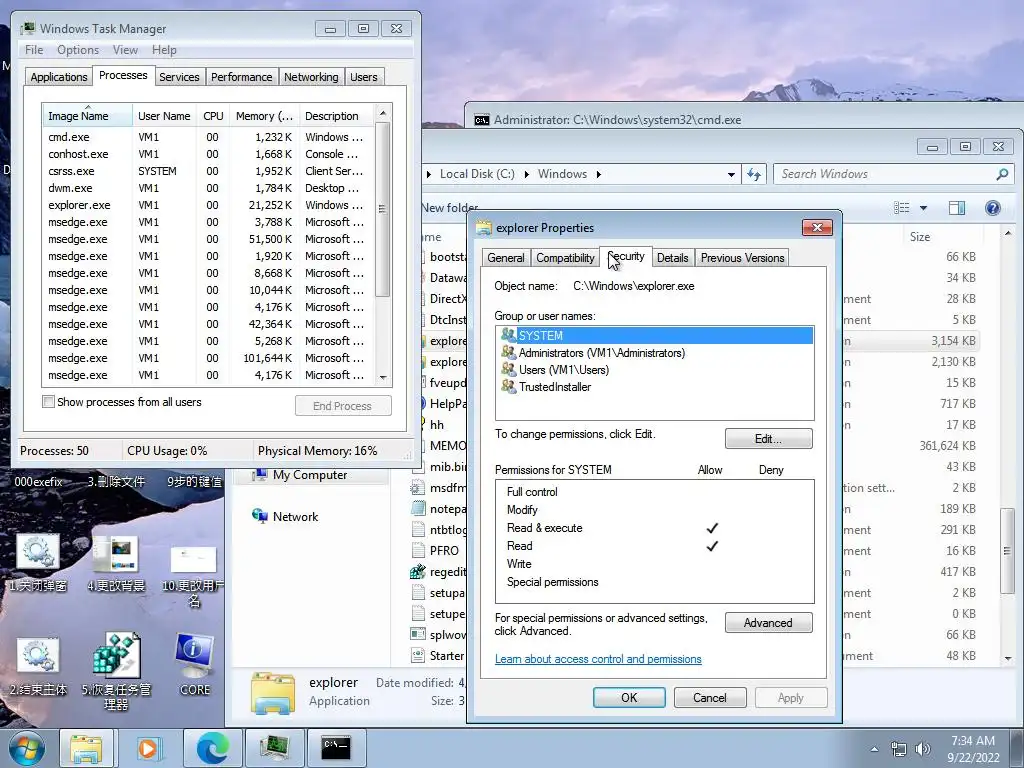1024x768 pixels.
Task: Open the view options dropdown arrow in Explorer
Action: coord(923,208)
